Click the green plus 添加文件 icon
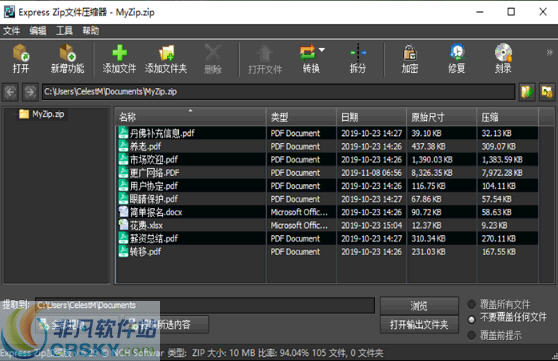This screenshot has width=558, height=361. 120,58
